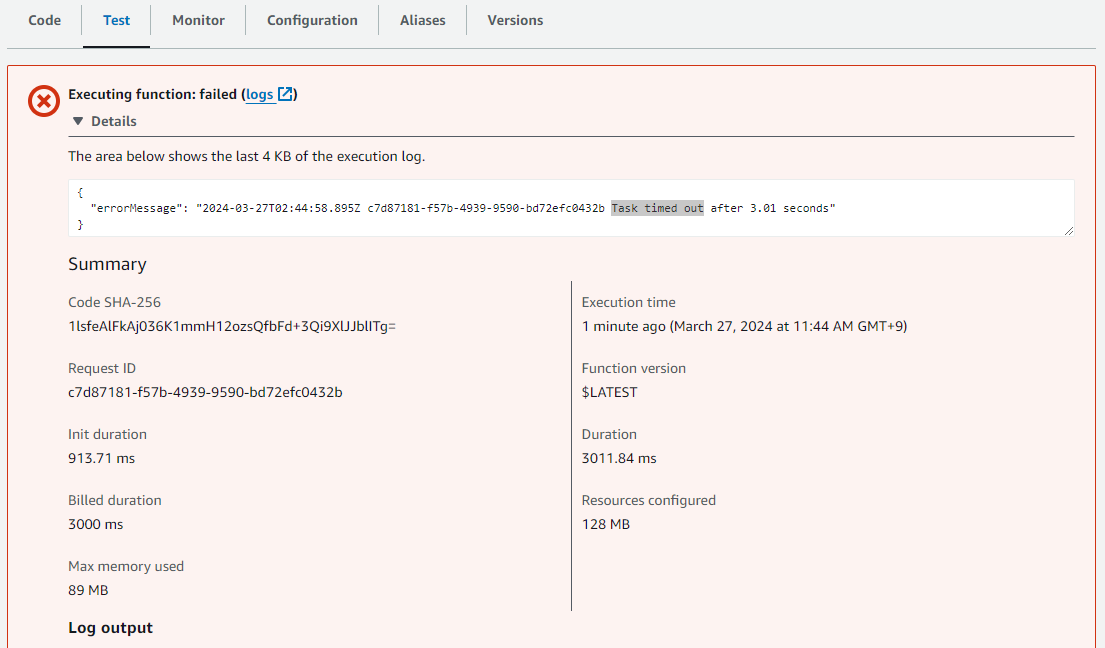Screen dimensions: 1105x648
Task: Click the external link icon beside logs
Action: [x=285, y=94]
